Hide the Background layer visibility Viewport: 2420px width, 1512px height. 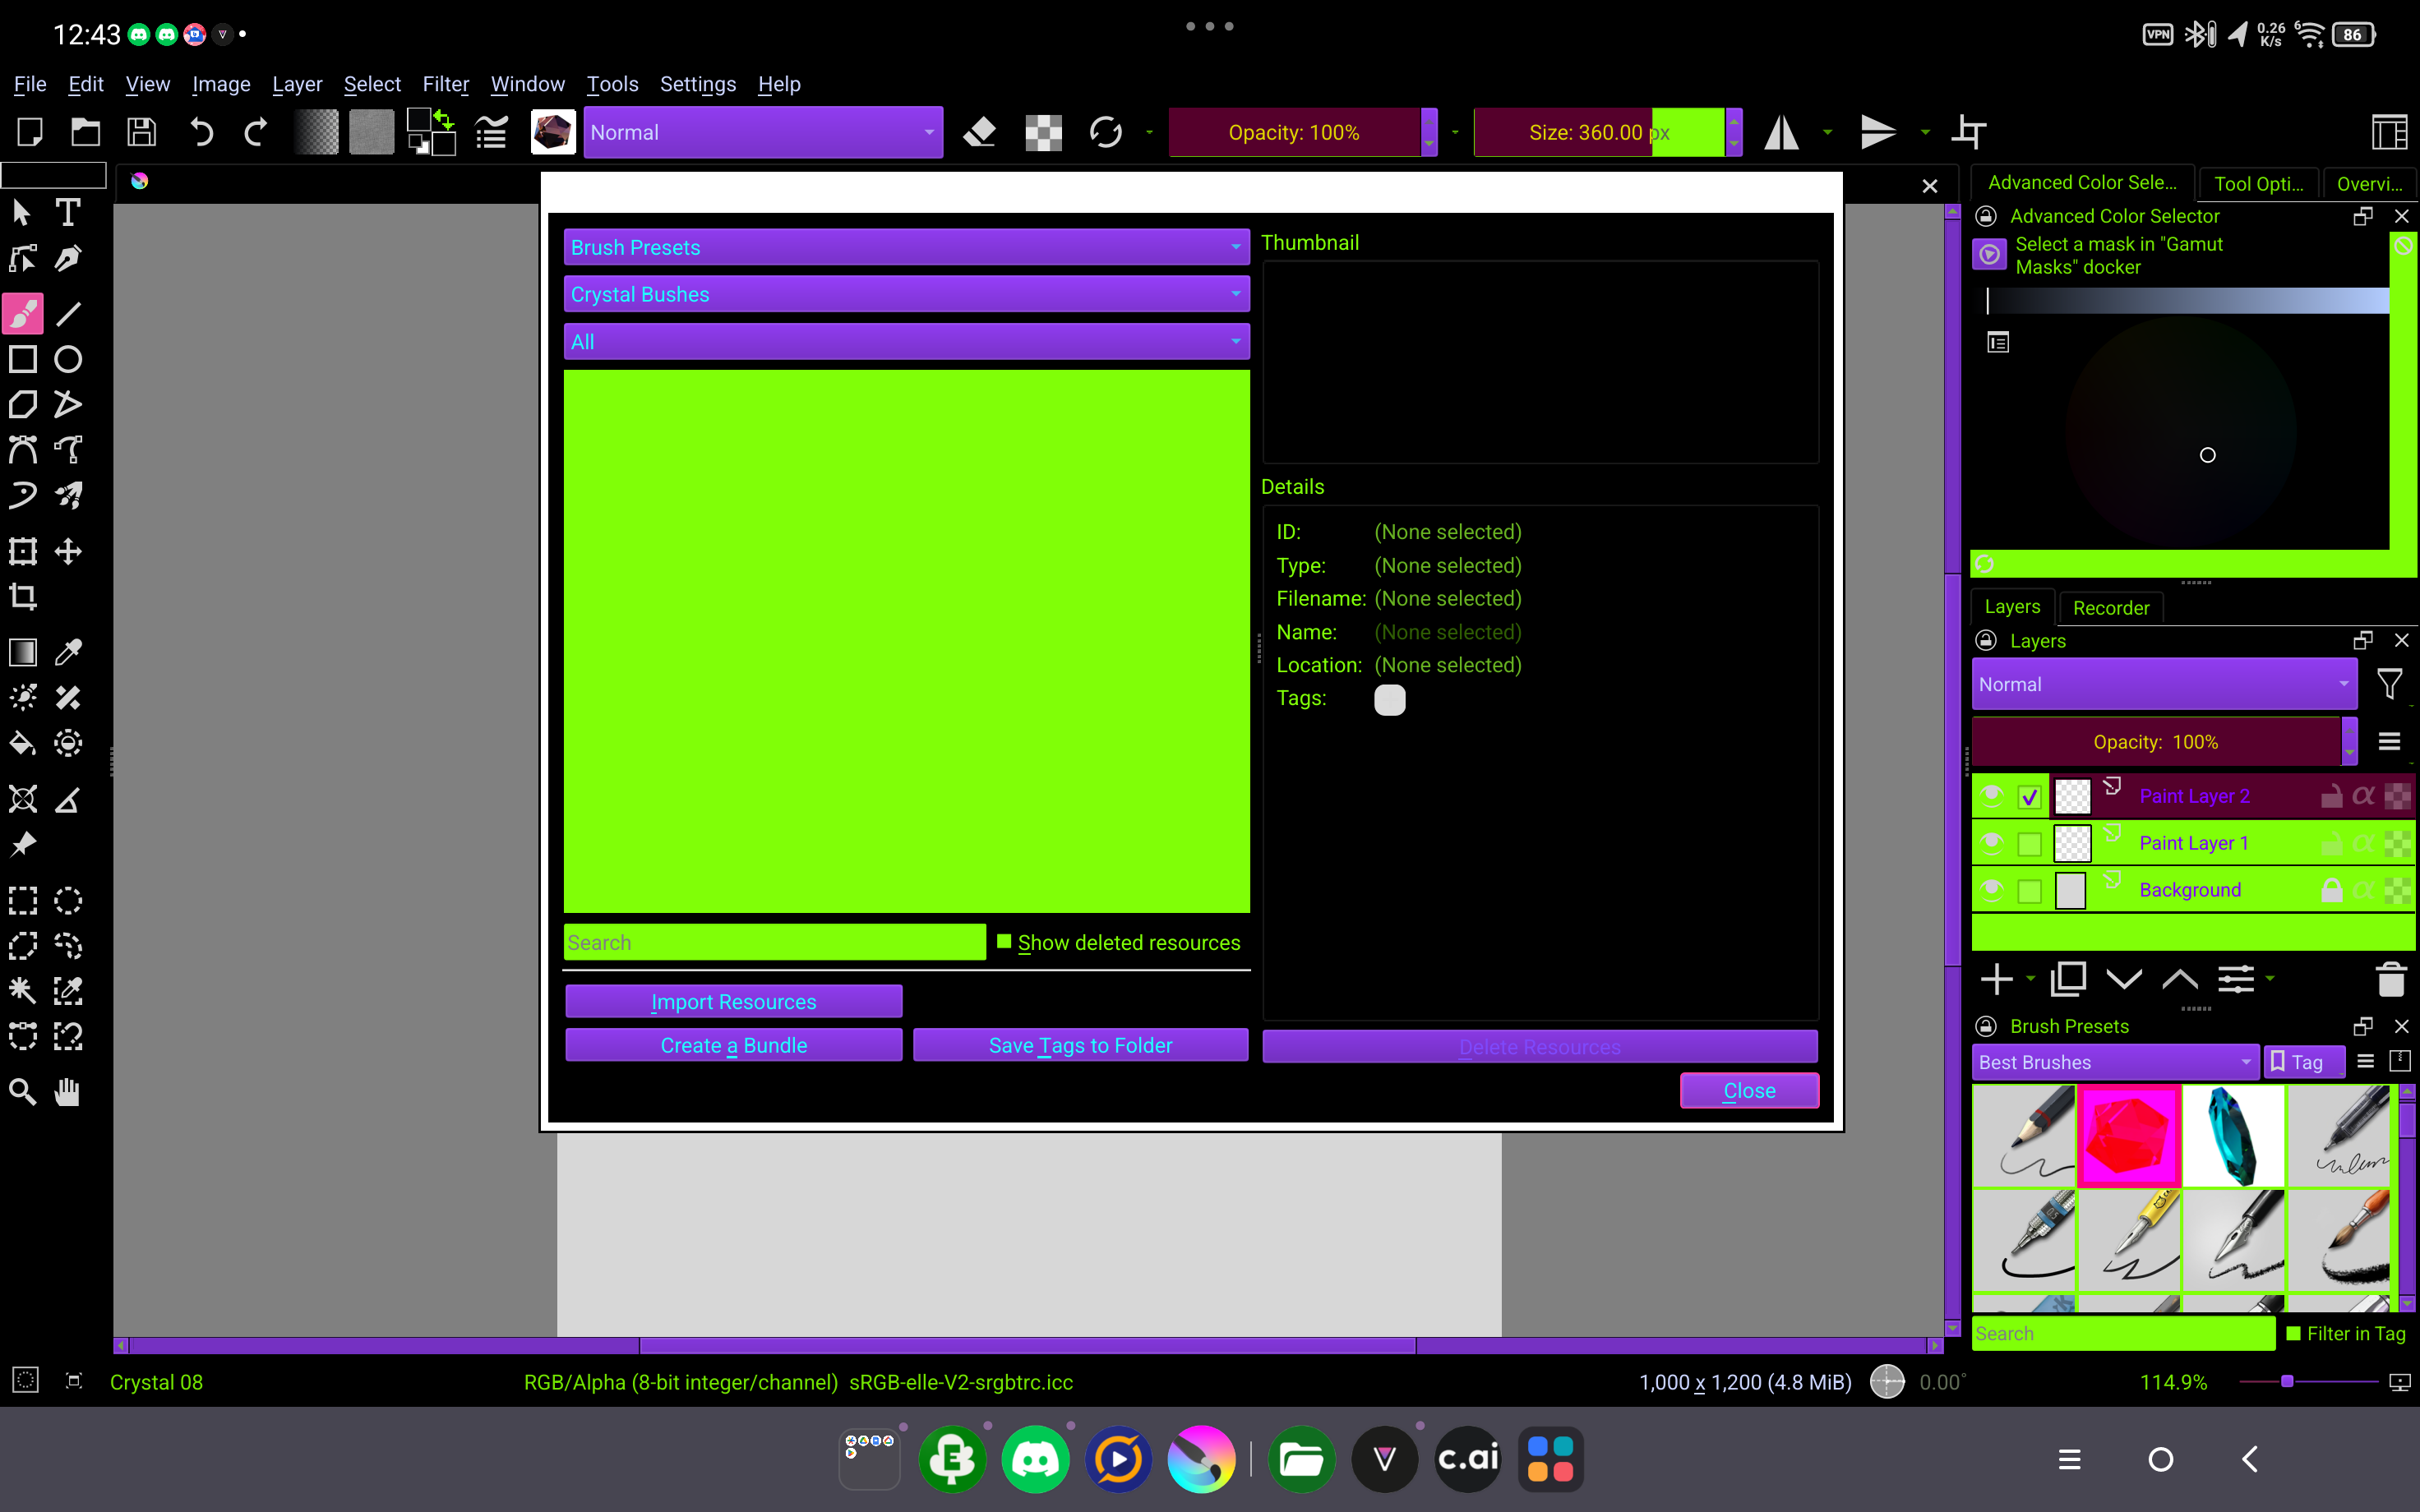pos(1991,890)
